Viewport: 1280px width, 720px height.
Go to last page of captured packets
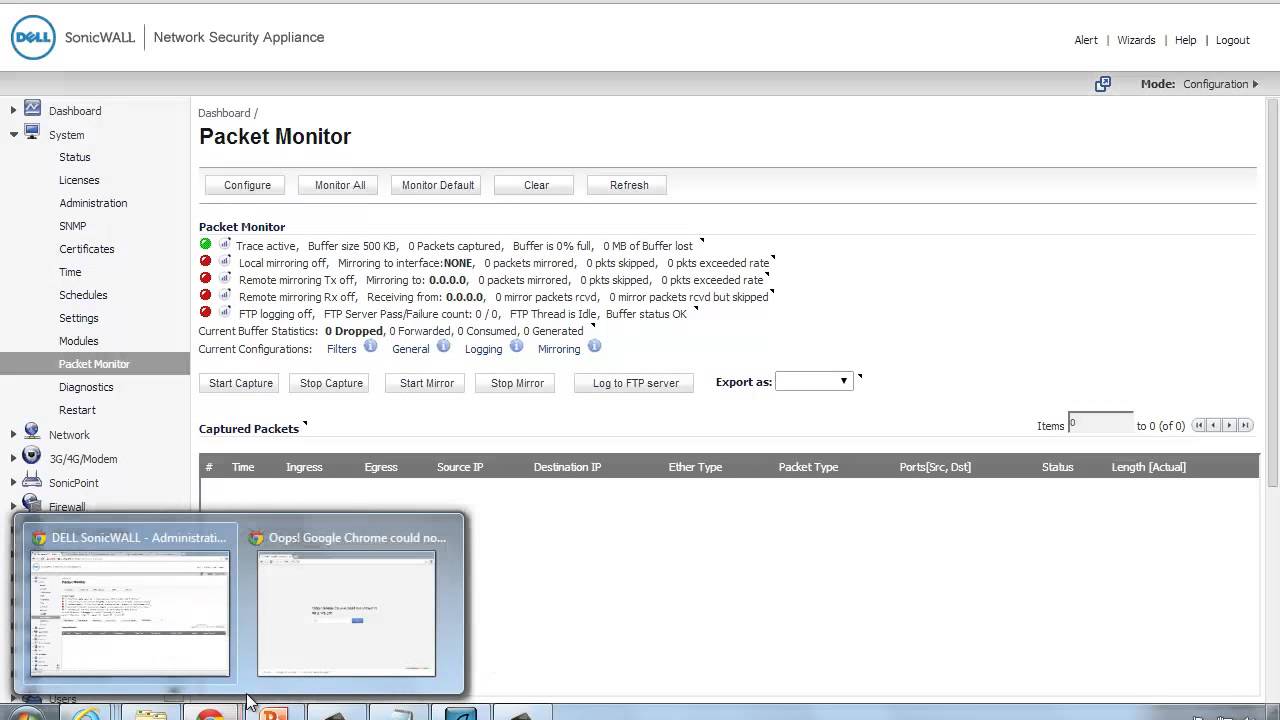[x=1245, y=425]
